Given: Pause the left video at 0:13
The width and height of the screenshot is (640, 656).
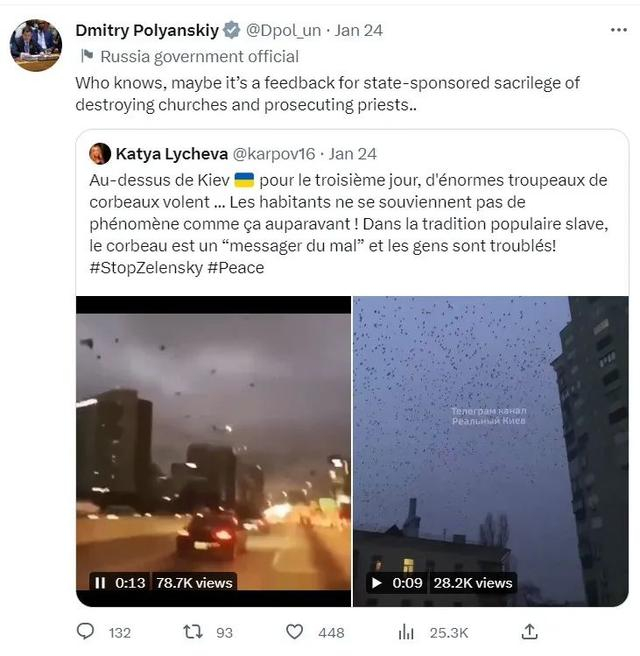Looking at the screenshot, I should point(100,583).
